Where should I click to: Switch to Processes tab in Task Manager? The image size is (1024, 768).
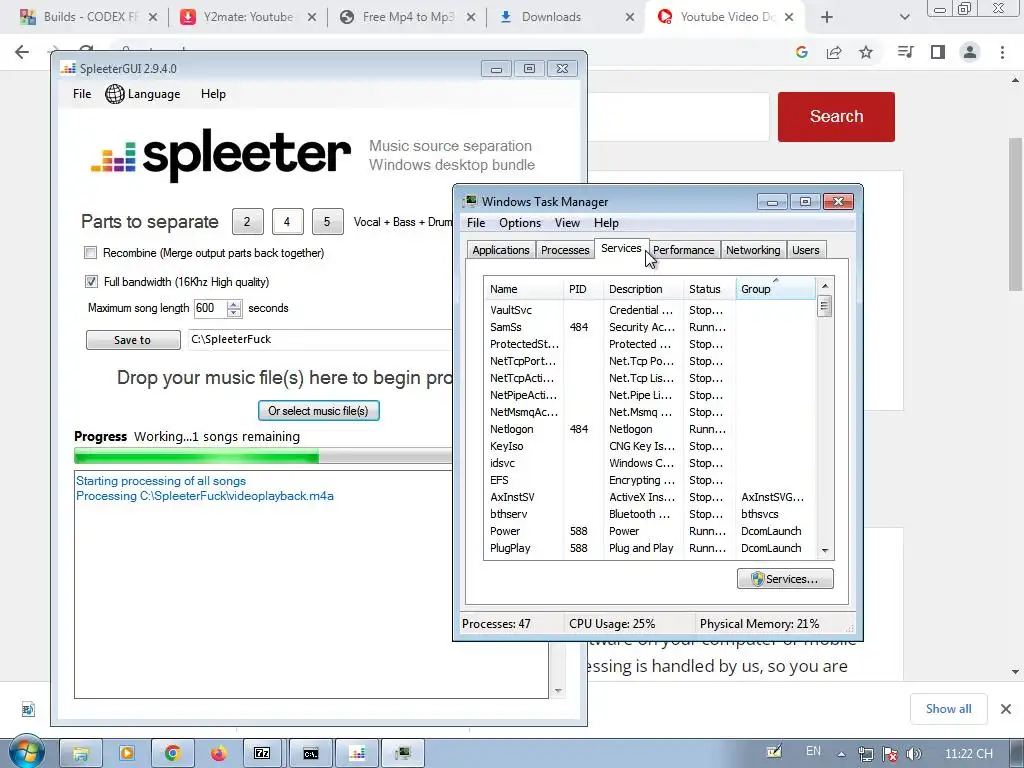pos(565,250)
